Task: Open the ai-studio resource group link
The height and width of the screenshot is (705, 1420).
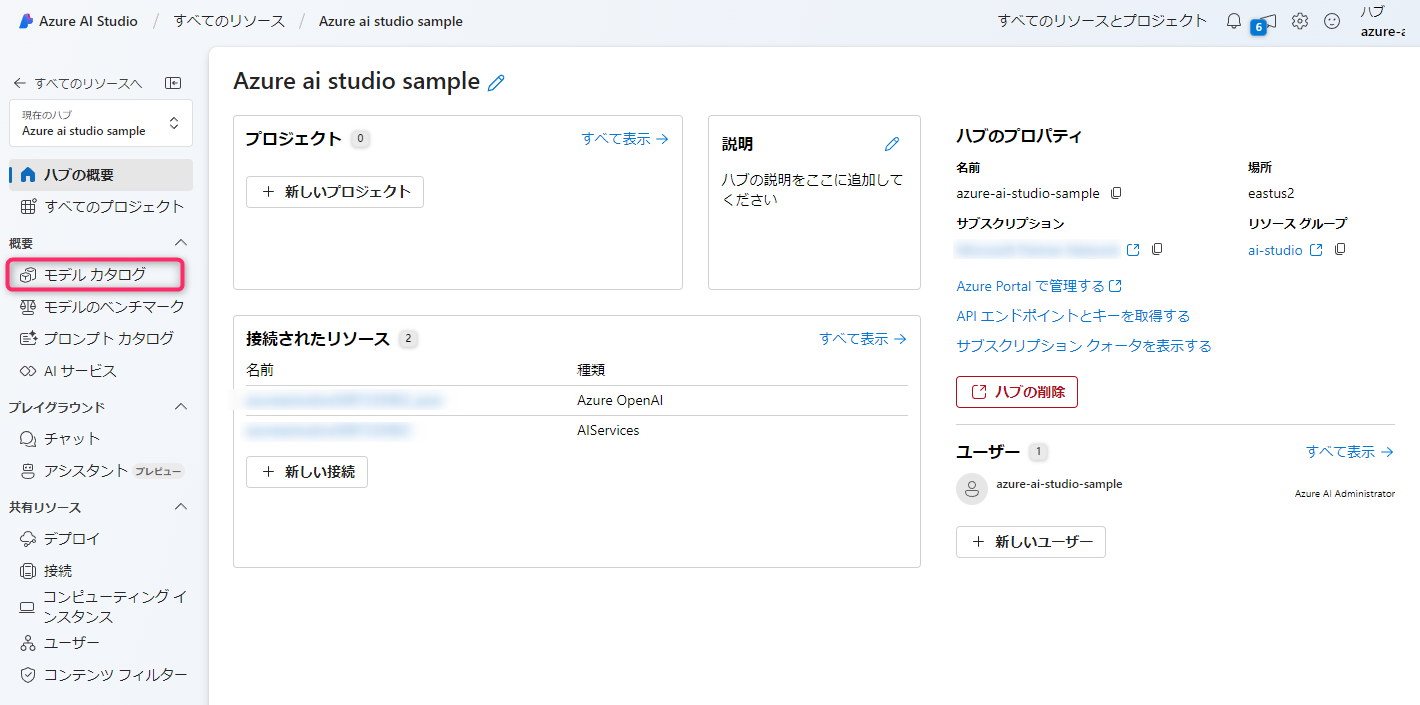Action: (1275, 250)
